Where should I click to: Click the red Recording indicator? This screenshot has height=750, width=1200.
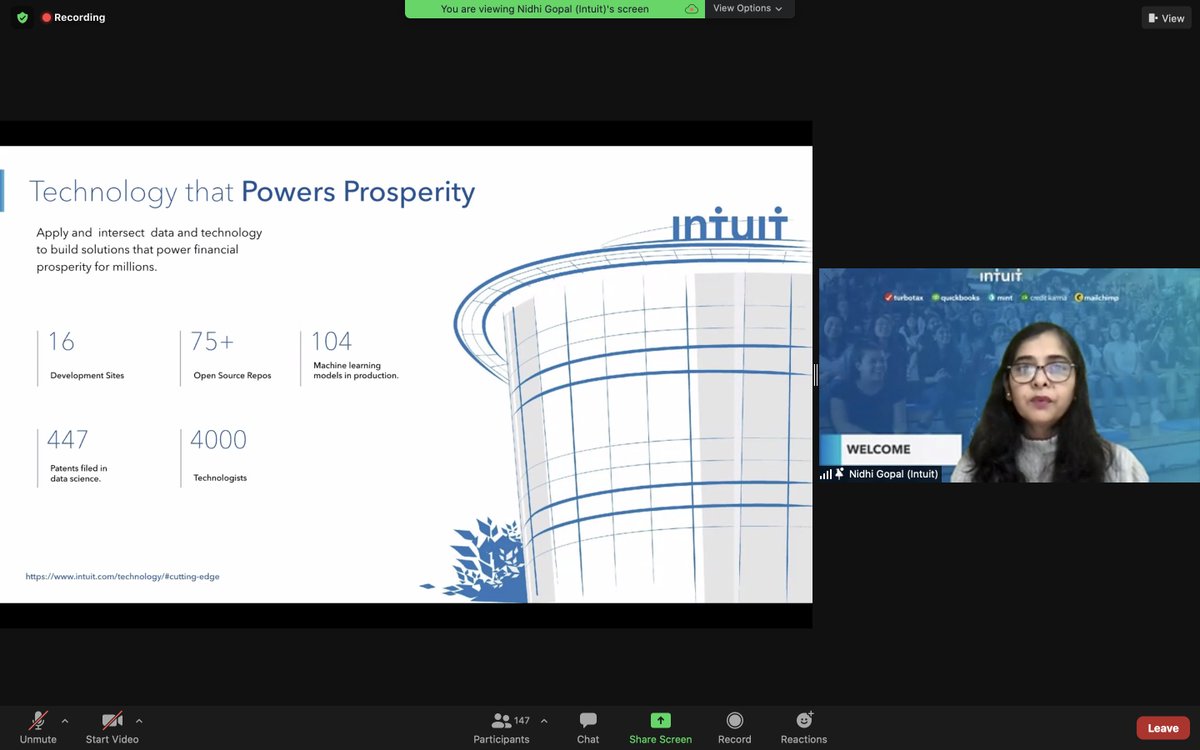73,17
